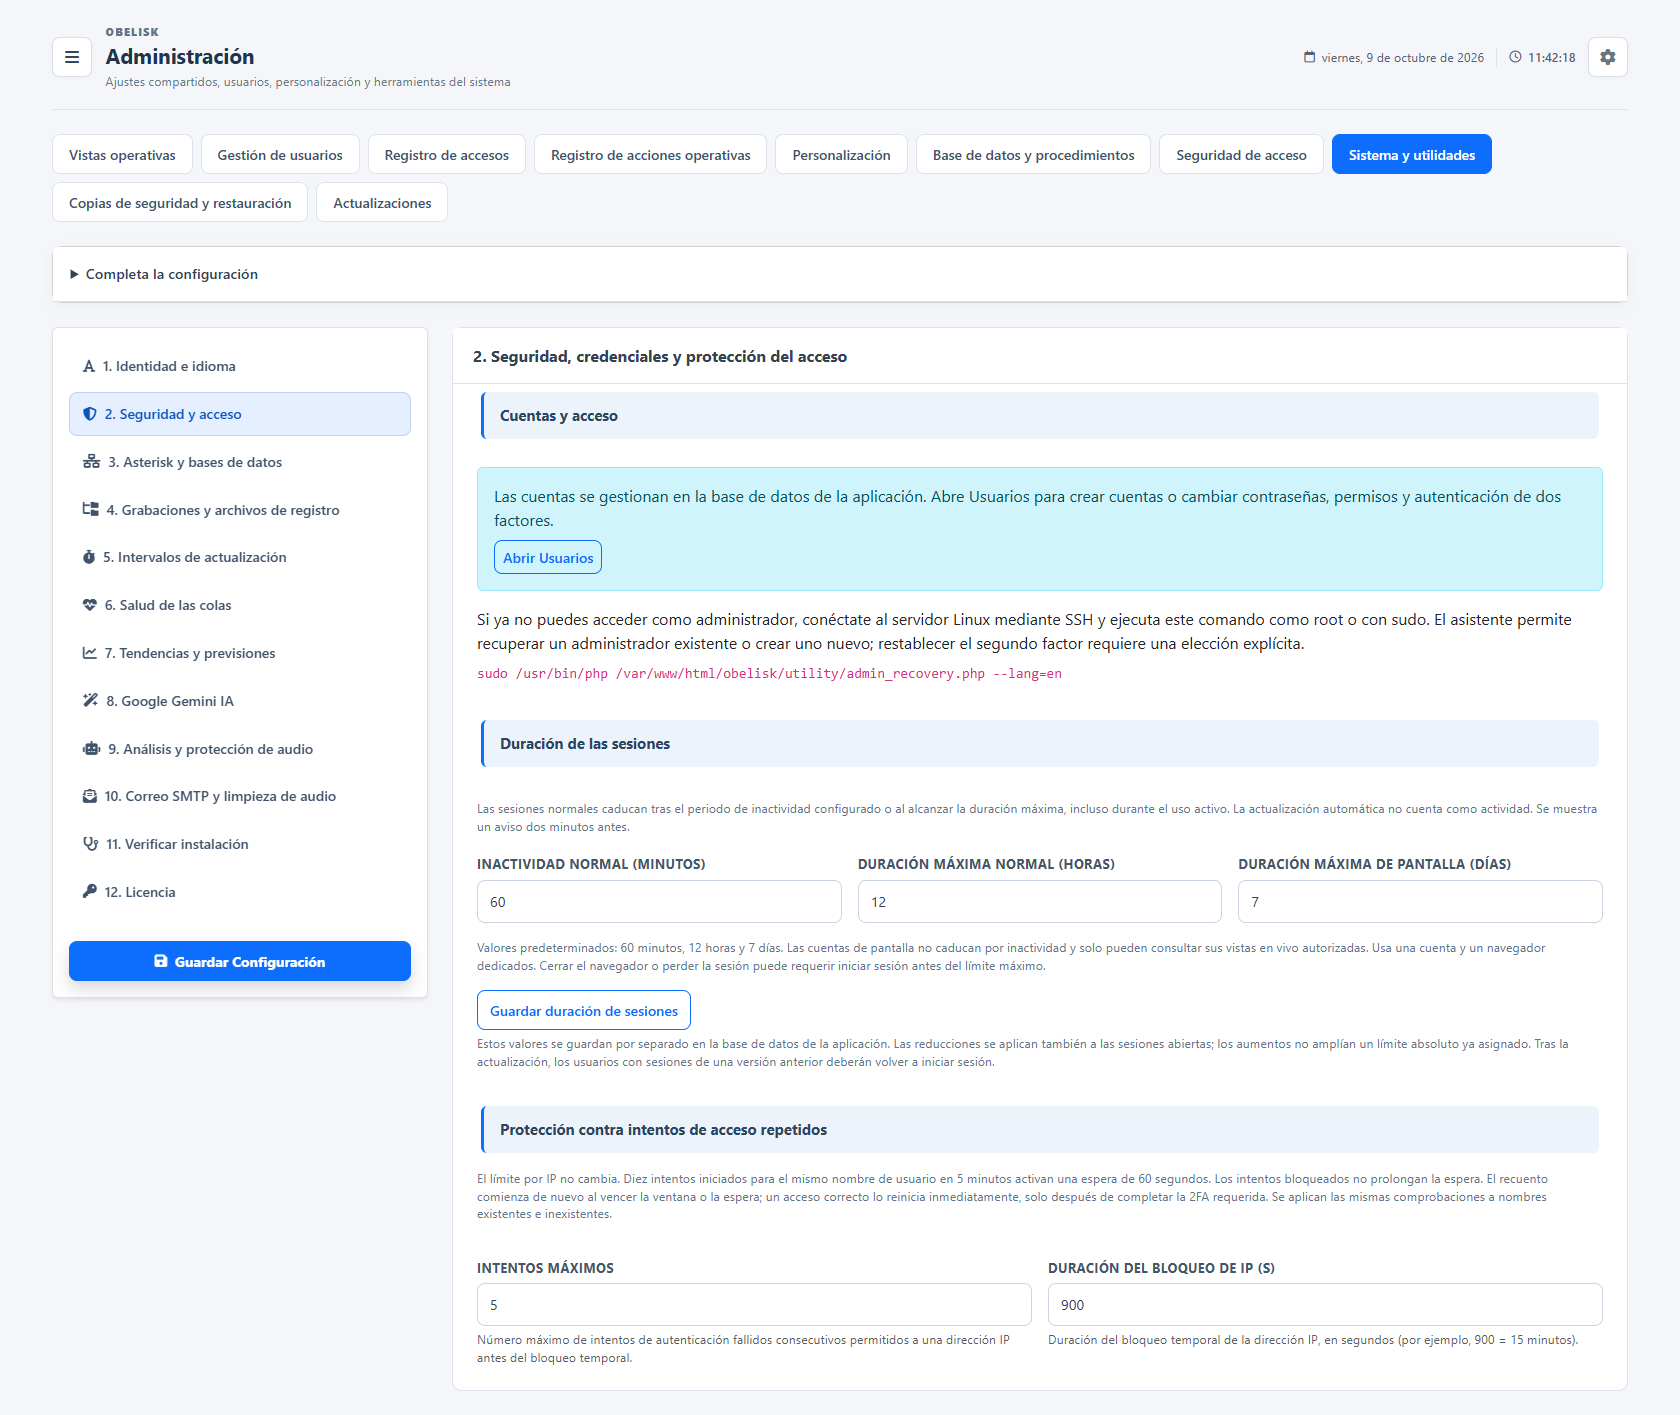Open the Copias de seguridad y restauración tab

[x=180, y=203]
